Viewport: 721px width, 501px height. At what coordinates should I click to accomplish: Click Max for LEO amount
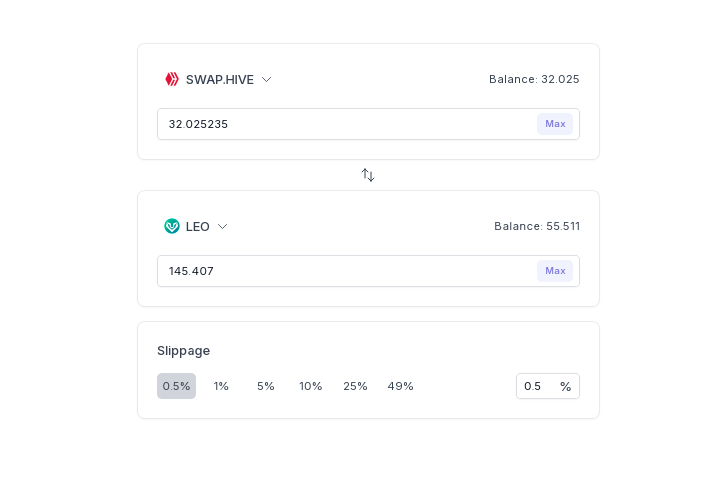point(555,271)
